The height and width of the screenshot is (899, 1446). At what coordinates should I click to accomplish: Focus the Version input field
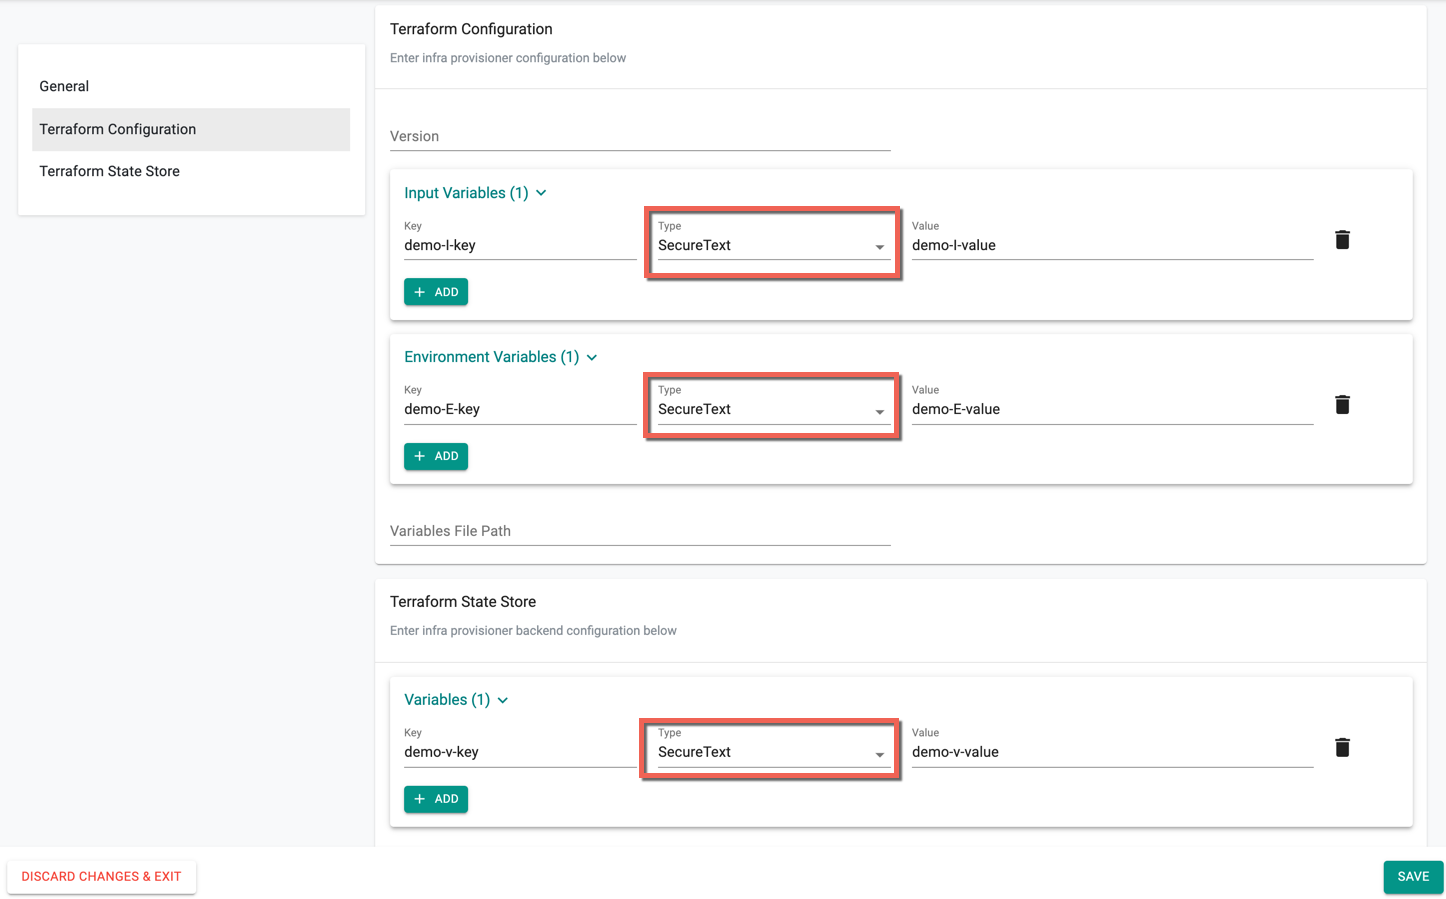tap(640, 137)
